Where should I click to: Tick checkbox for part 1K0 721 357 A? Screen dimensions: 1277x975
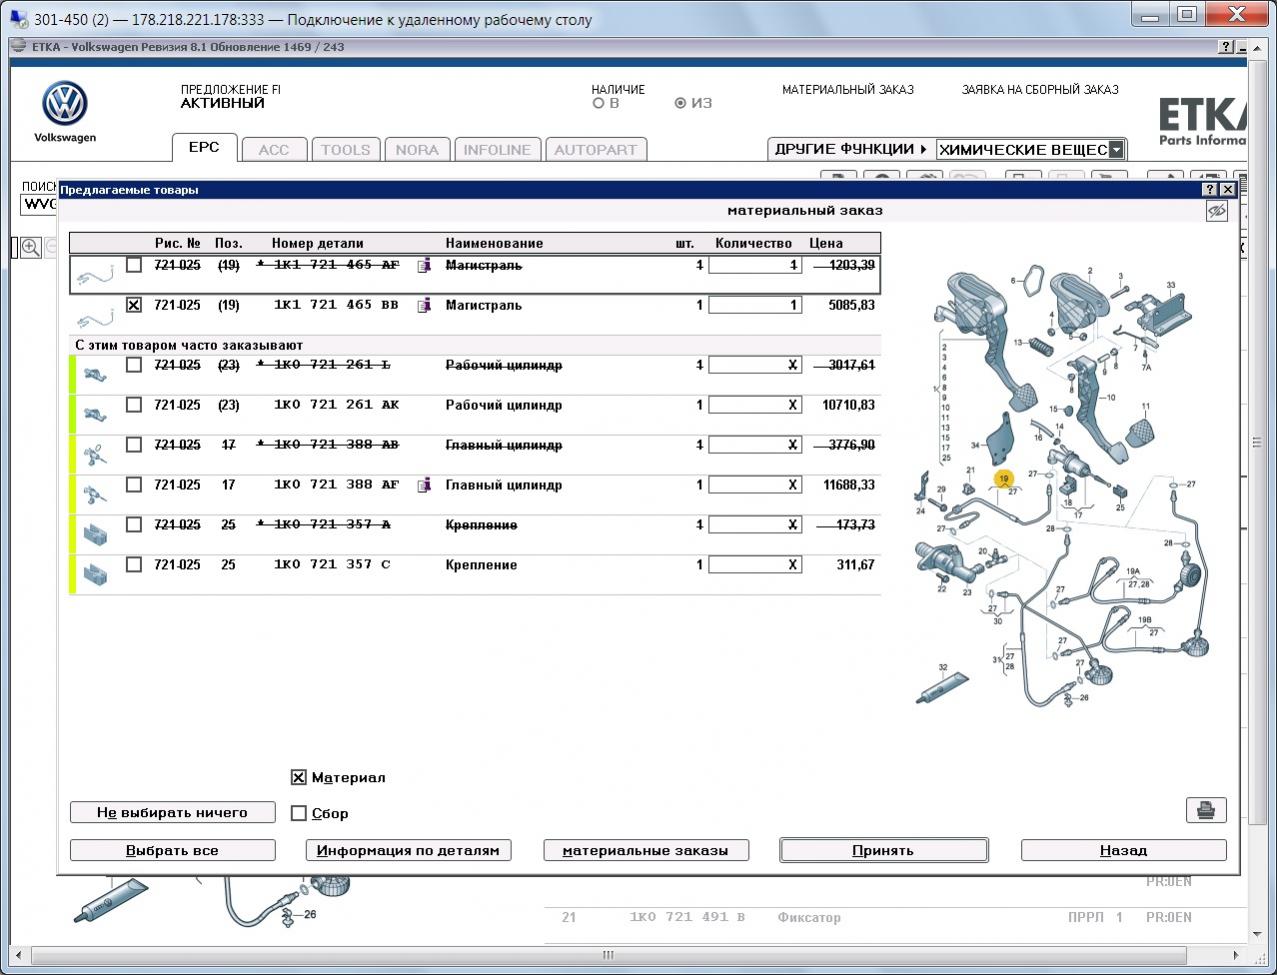click(134, 525)
